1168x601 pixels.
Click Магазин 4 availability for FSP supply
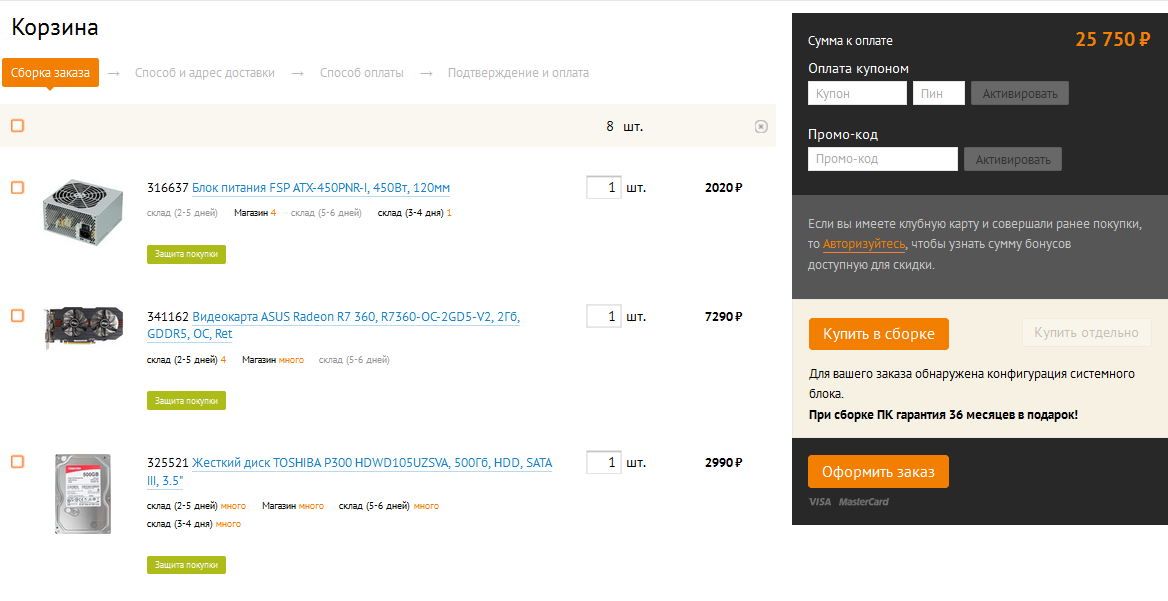click(255, 213)
